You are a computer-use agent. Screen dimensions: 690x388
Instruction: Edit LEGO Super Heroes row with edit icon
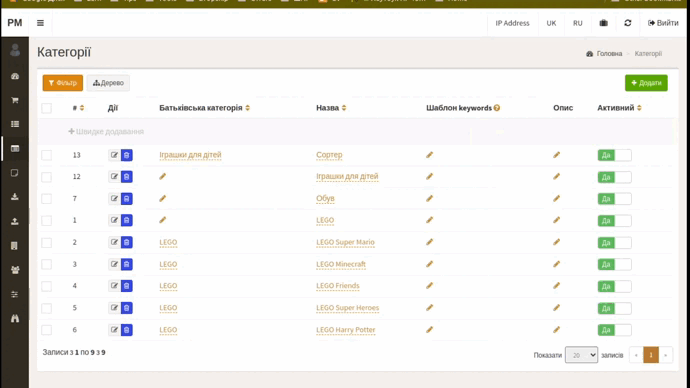click(114, 307)
